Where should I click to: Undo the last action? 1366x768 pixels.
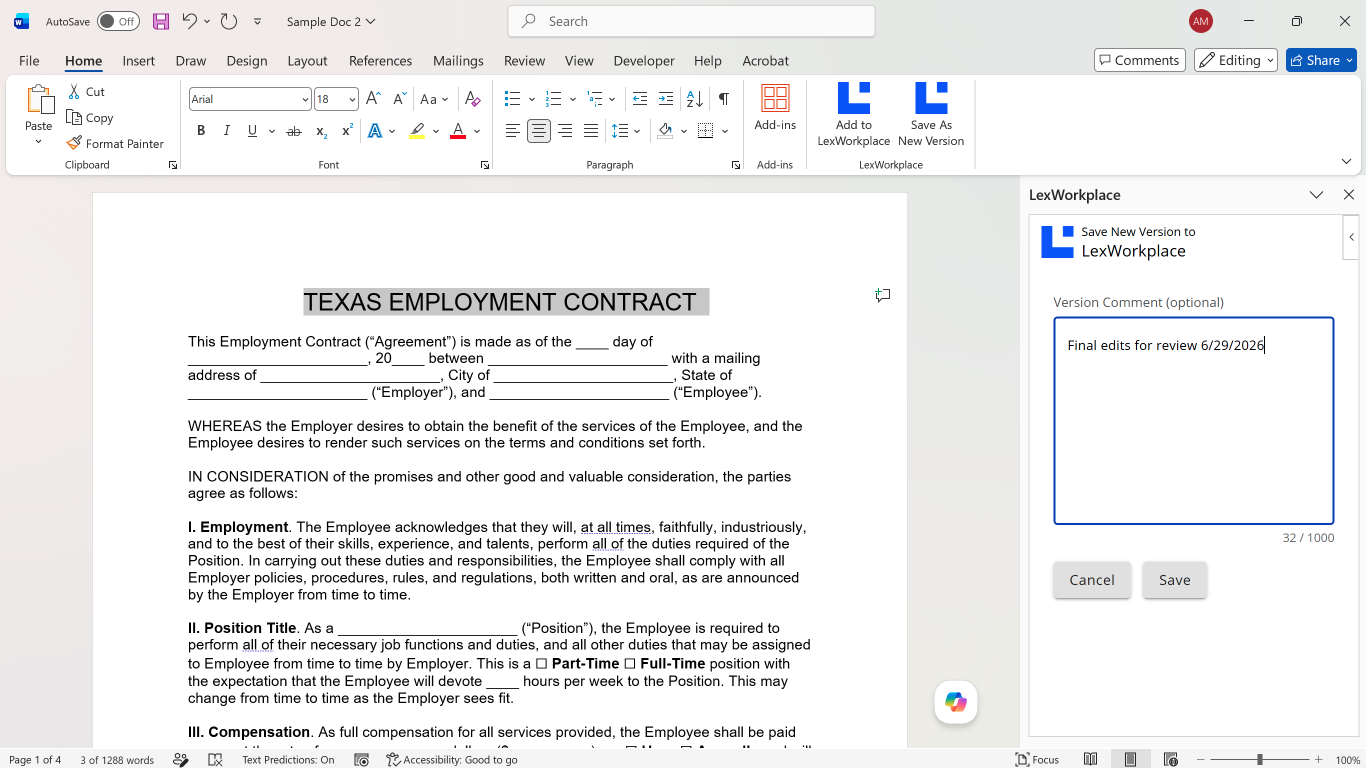pos(189,21)
